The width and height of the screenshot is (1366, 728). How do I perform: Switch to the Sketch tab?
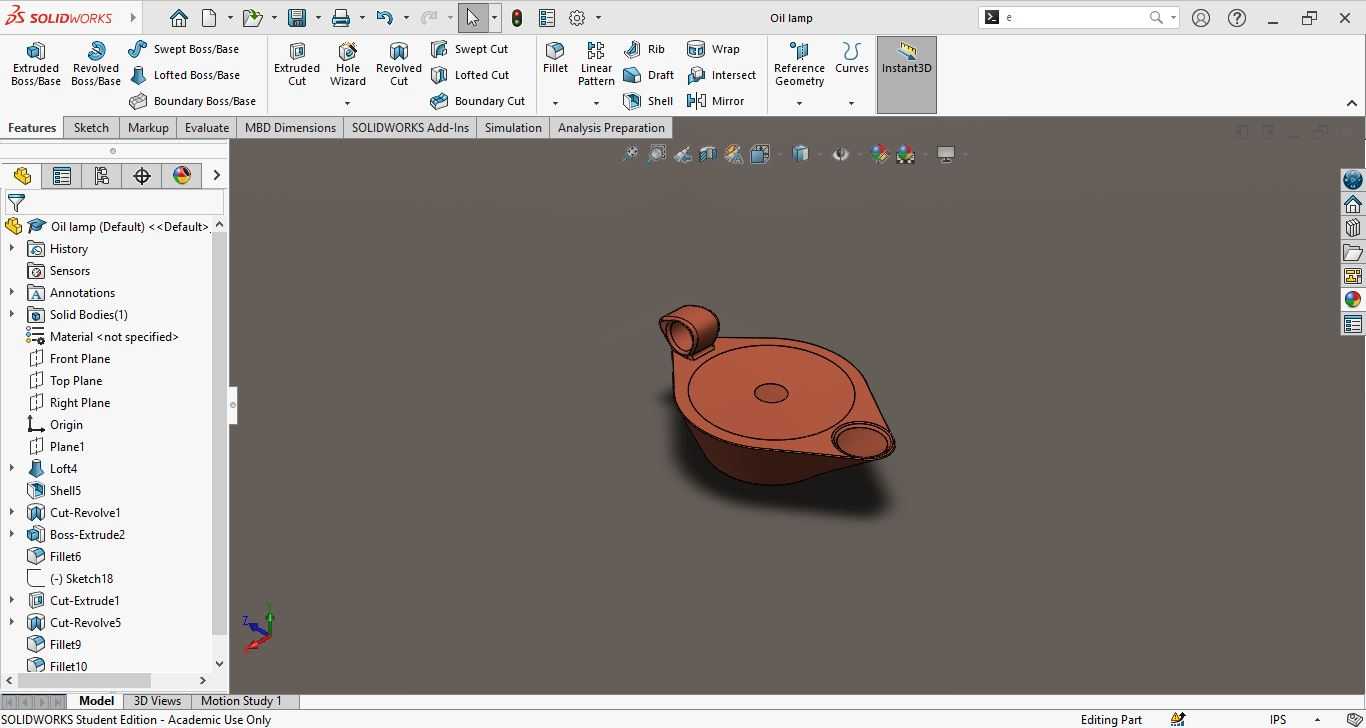click(x=91, y=128)
